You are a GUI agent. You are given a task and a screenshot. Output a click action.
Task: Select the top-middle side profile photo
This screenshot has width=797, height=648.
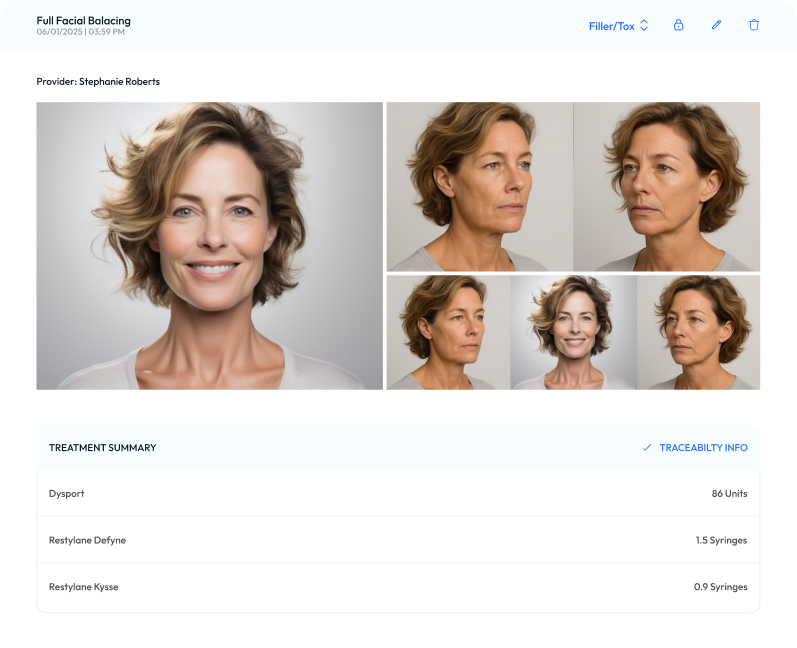pos(480,186)
